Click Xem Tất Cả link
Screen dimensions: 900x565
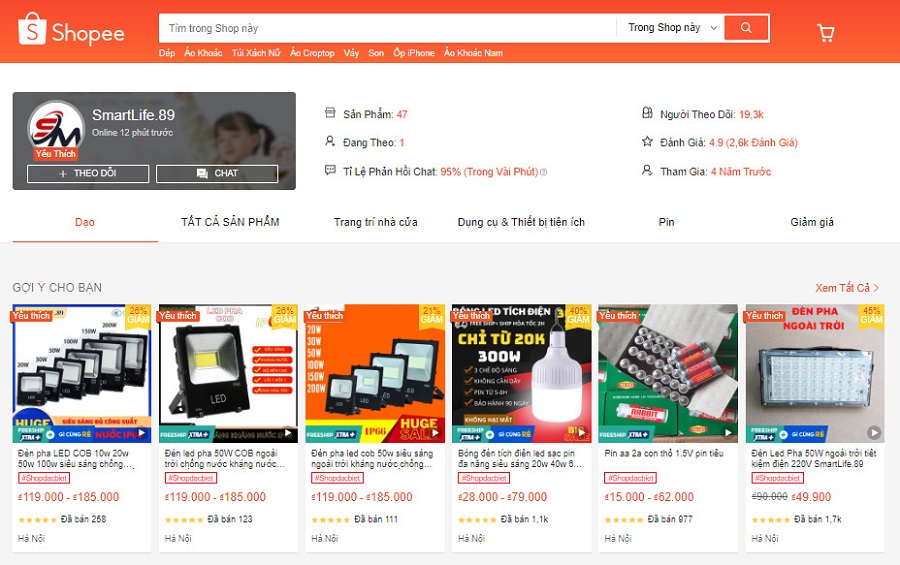847,288
